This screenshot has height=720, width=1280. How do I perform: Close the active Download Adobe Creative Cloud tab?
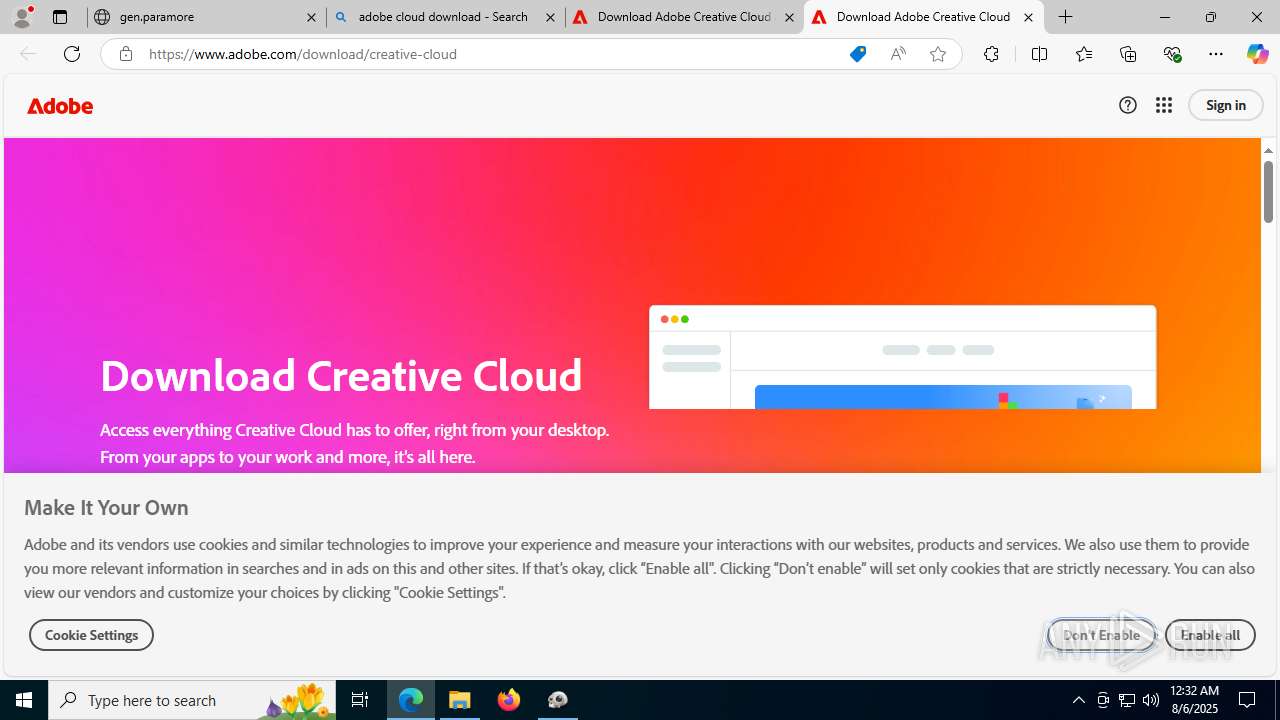tap(1028, 17)
